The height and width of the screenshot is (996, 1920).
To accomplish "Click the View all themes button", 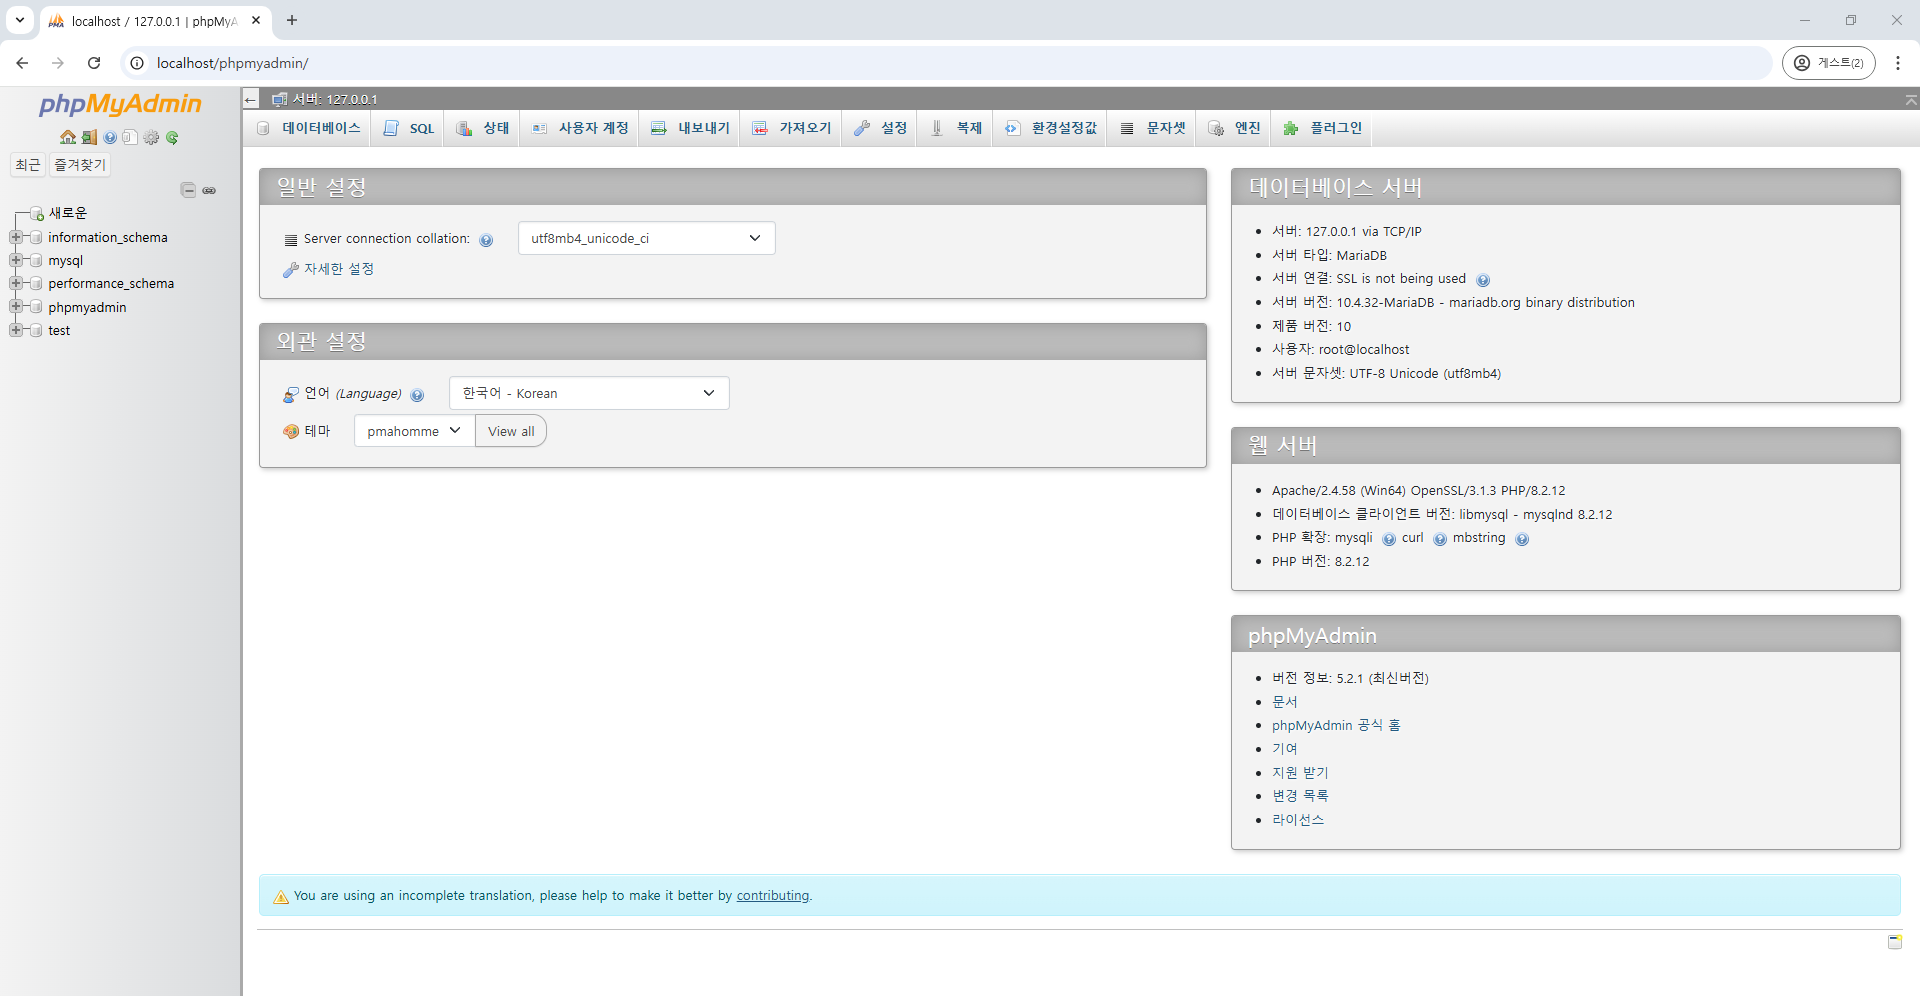I will 511,431.
